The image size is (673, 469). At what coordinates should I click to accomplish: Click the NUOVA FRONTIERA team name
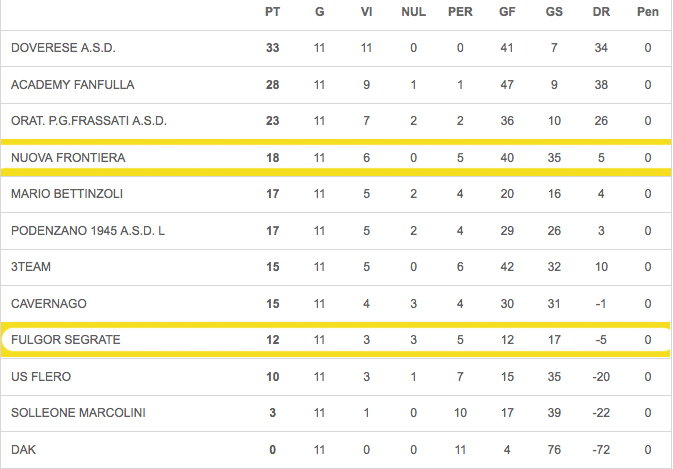pos(67,158)
